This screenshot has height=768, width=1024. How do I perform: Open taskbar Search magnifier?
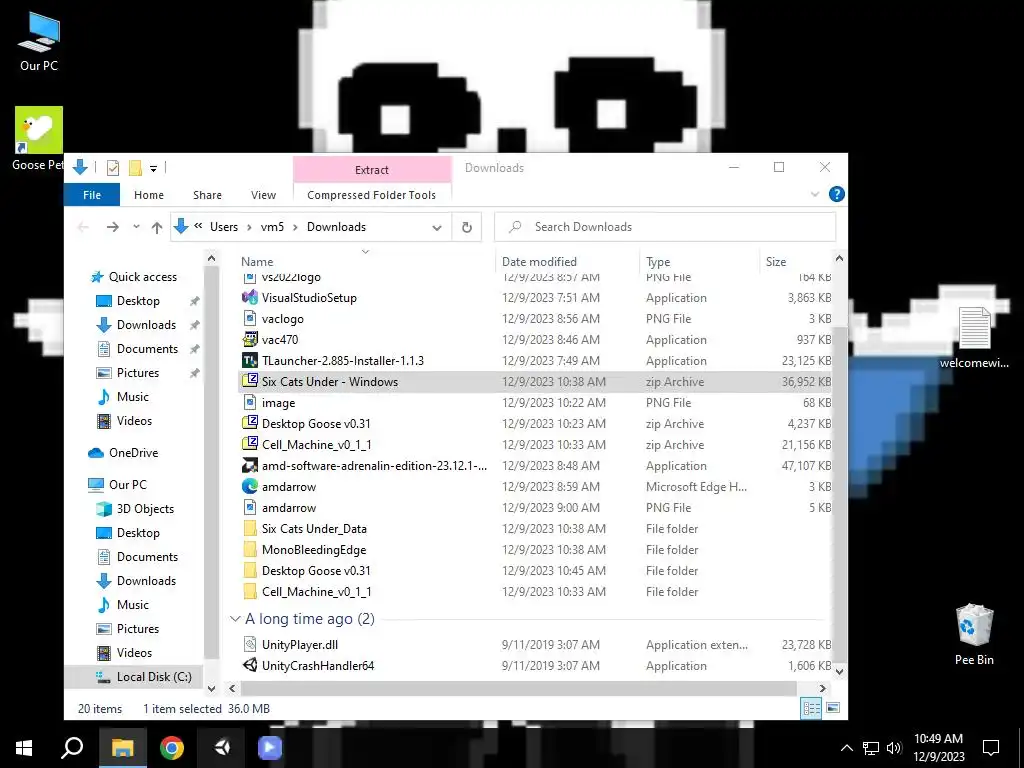click(72, 748)
